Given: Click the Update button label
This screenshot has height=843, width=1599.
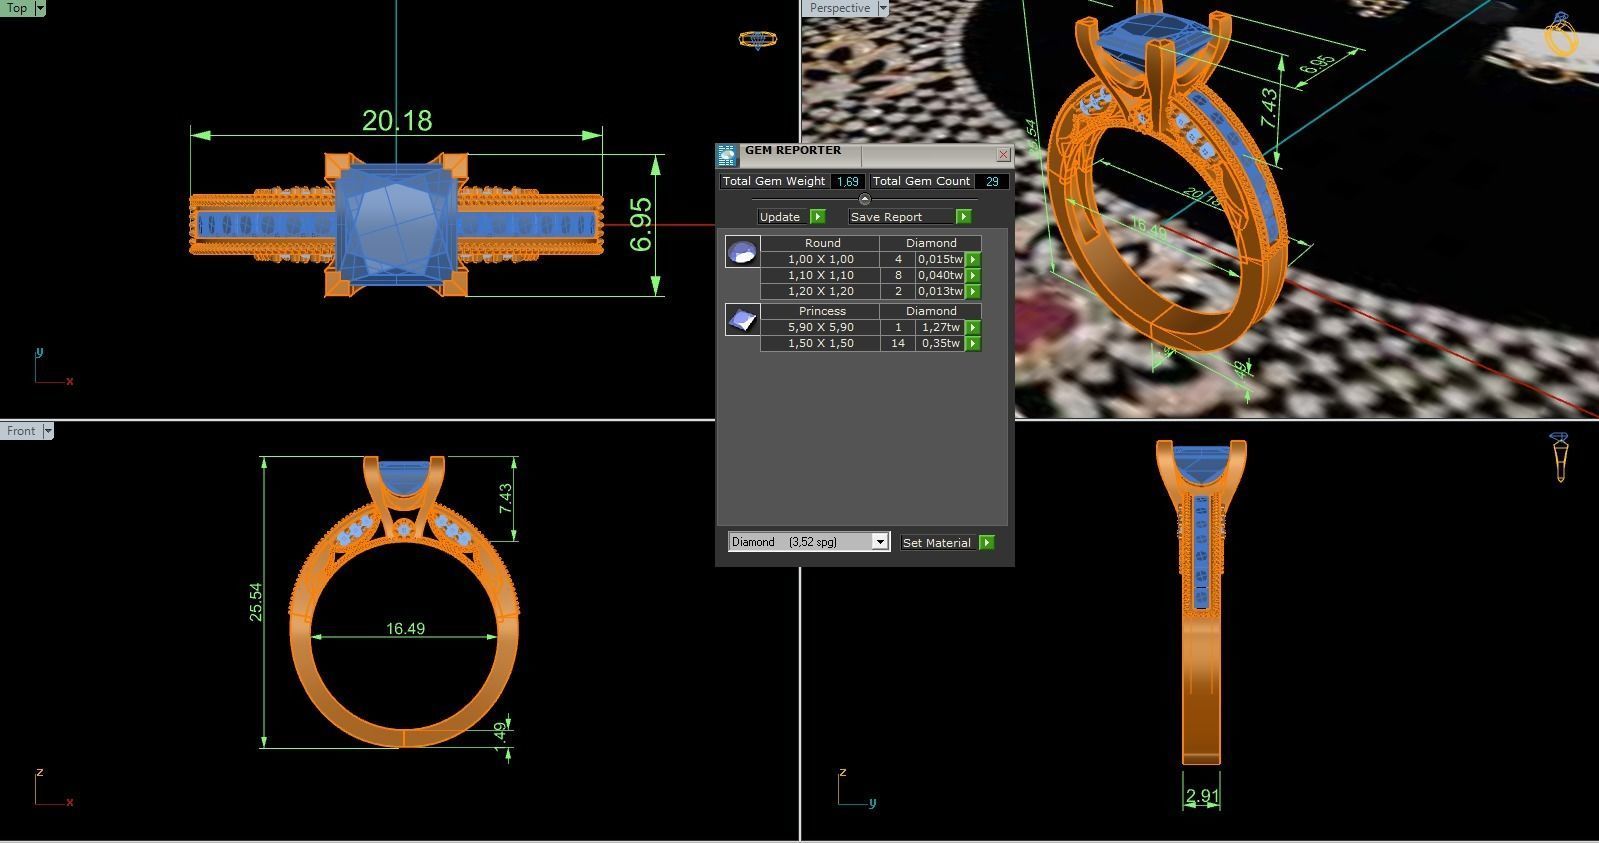Looking at the screenshot, I should click(780, 217).
